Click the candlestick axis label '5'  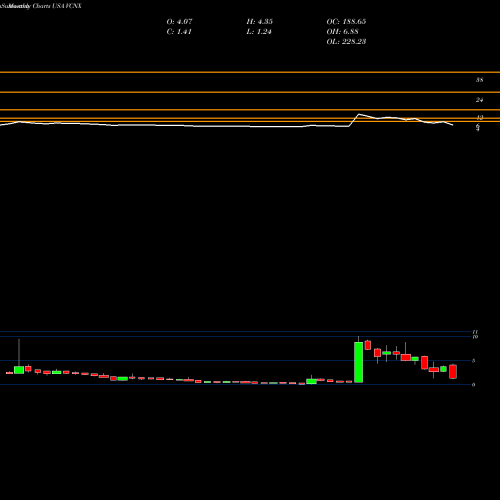point(474,361)
